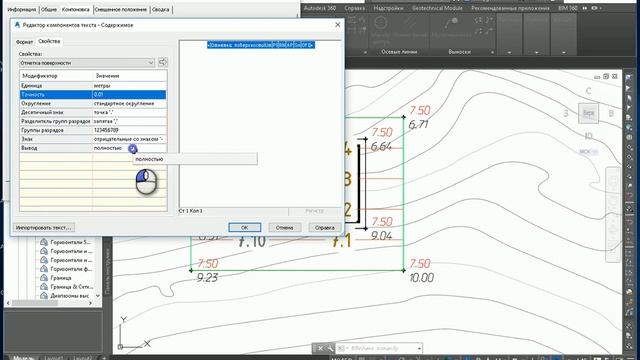
Task: Click the highlighted property text in the editor
Action: point(261,45)
